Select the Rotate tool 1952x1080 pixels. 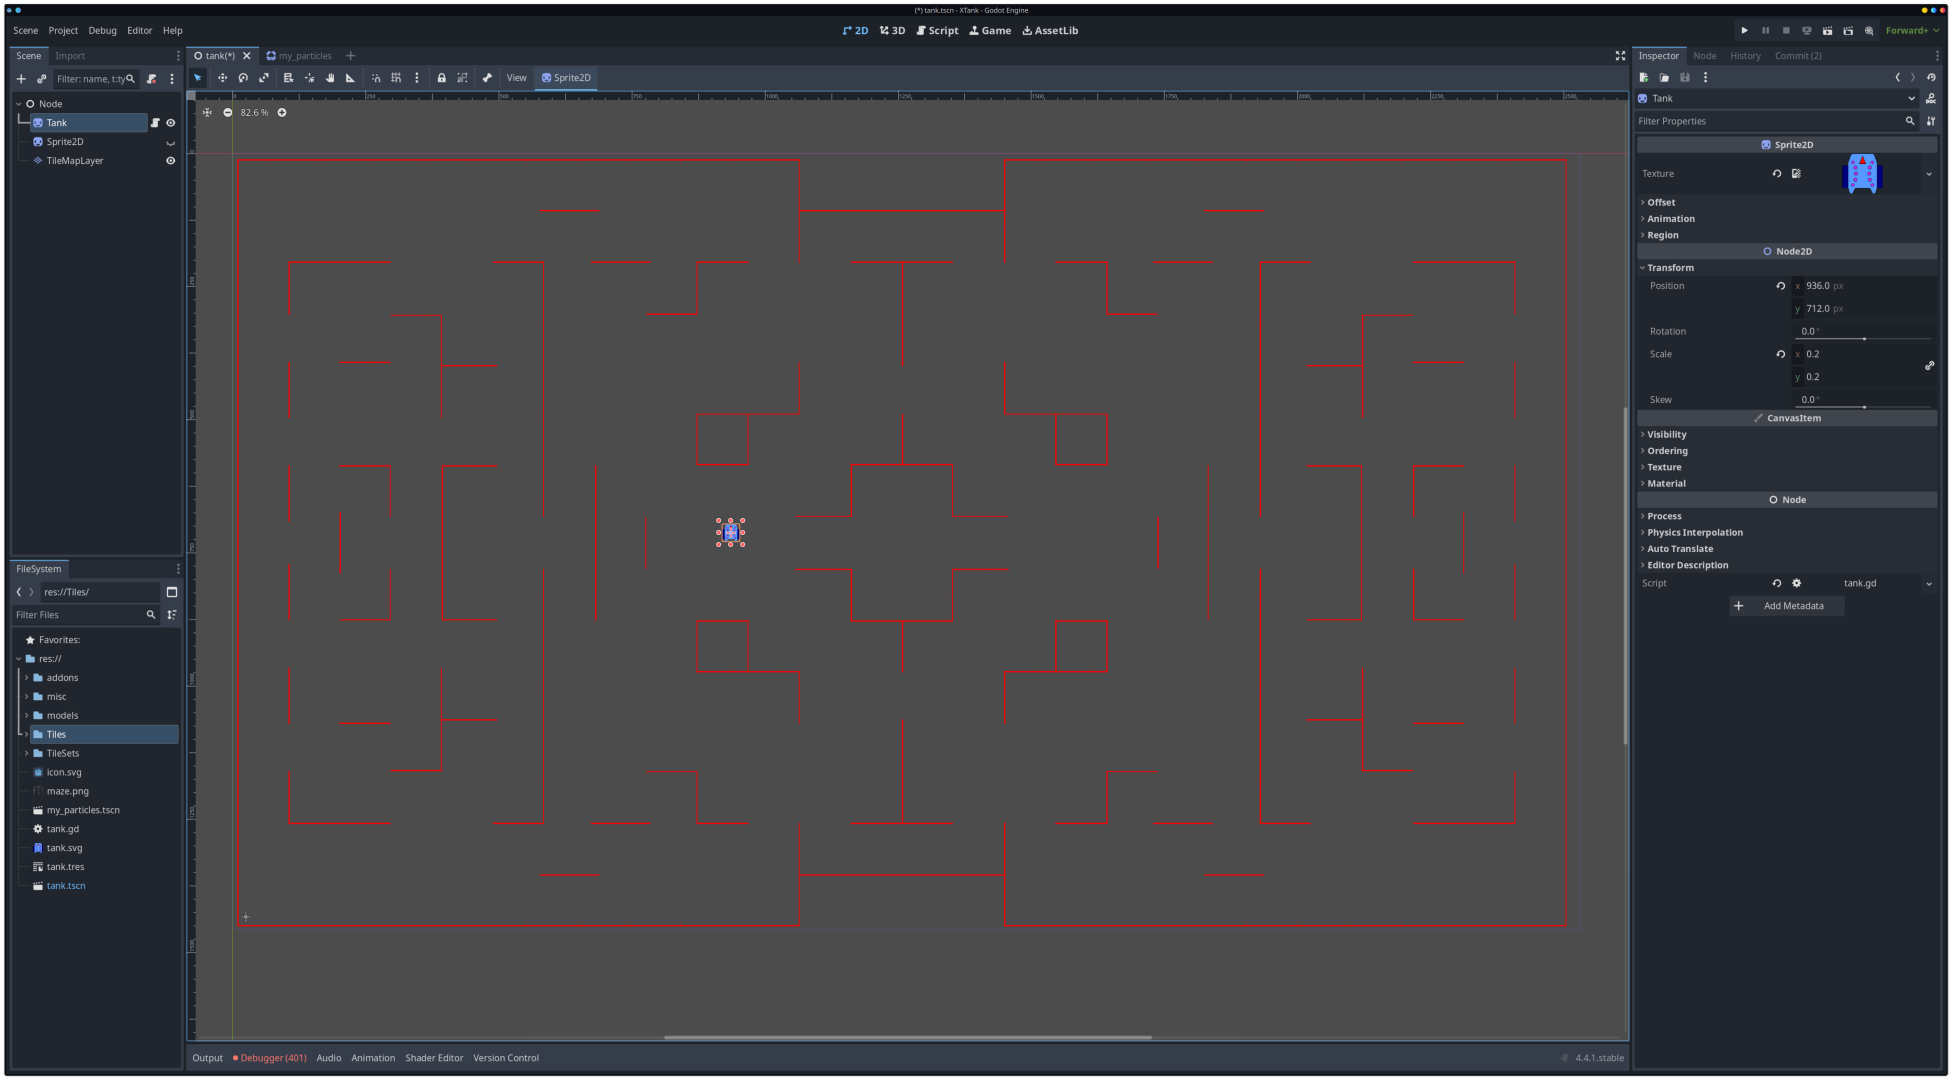point(243,78)
